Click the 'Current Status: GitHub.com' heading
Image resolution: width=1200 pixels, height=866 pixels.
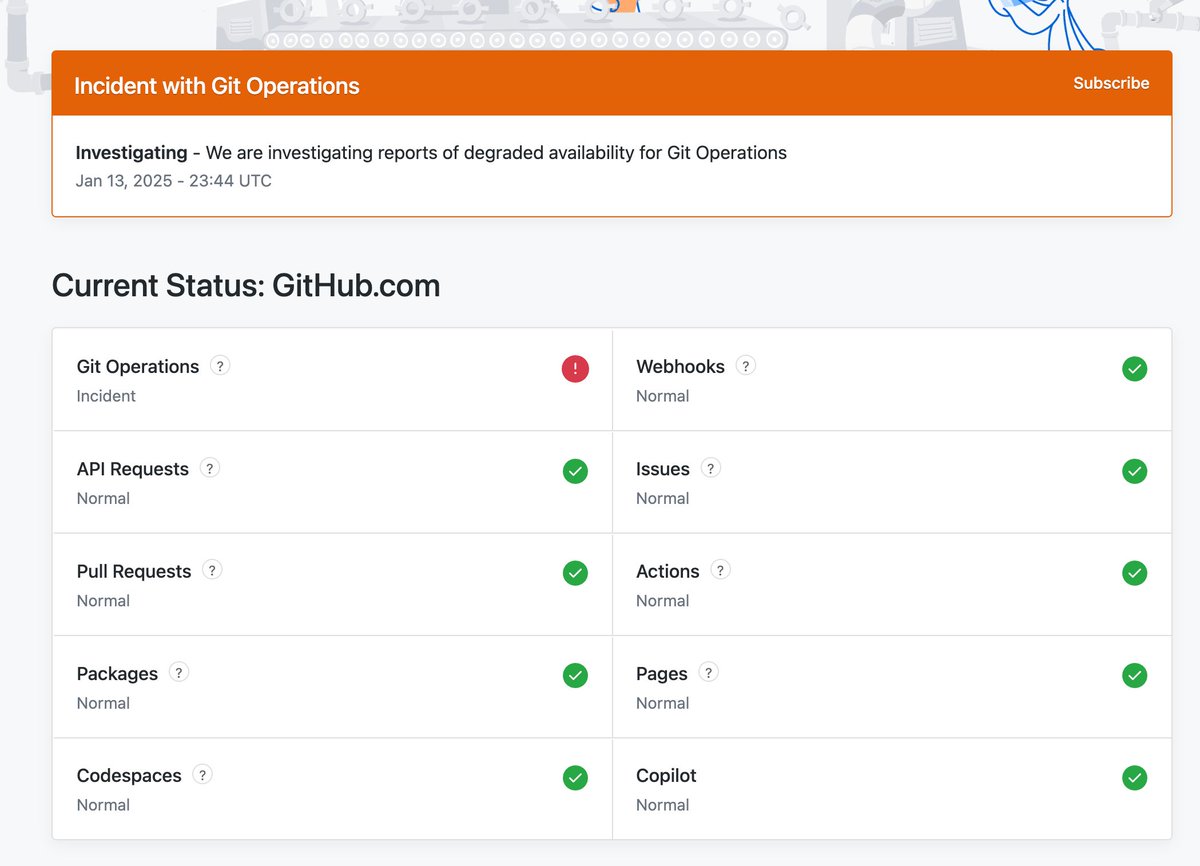click(246, 286)
